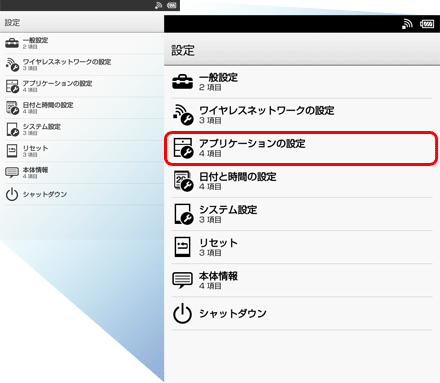Open システム設定 in the small screen

[x=84, y=130]
